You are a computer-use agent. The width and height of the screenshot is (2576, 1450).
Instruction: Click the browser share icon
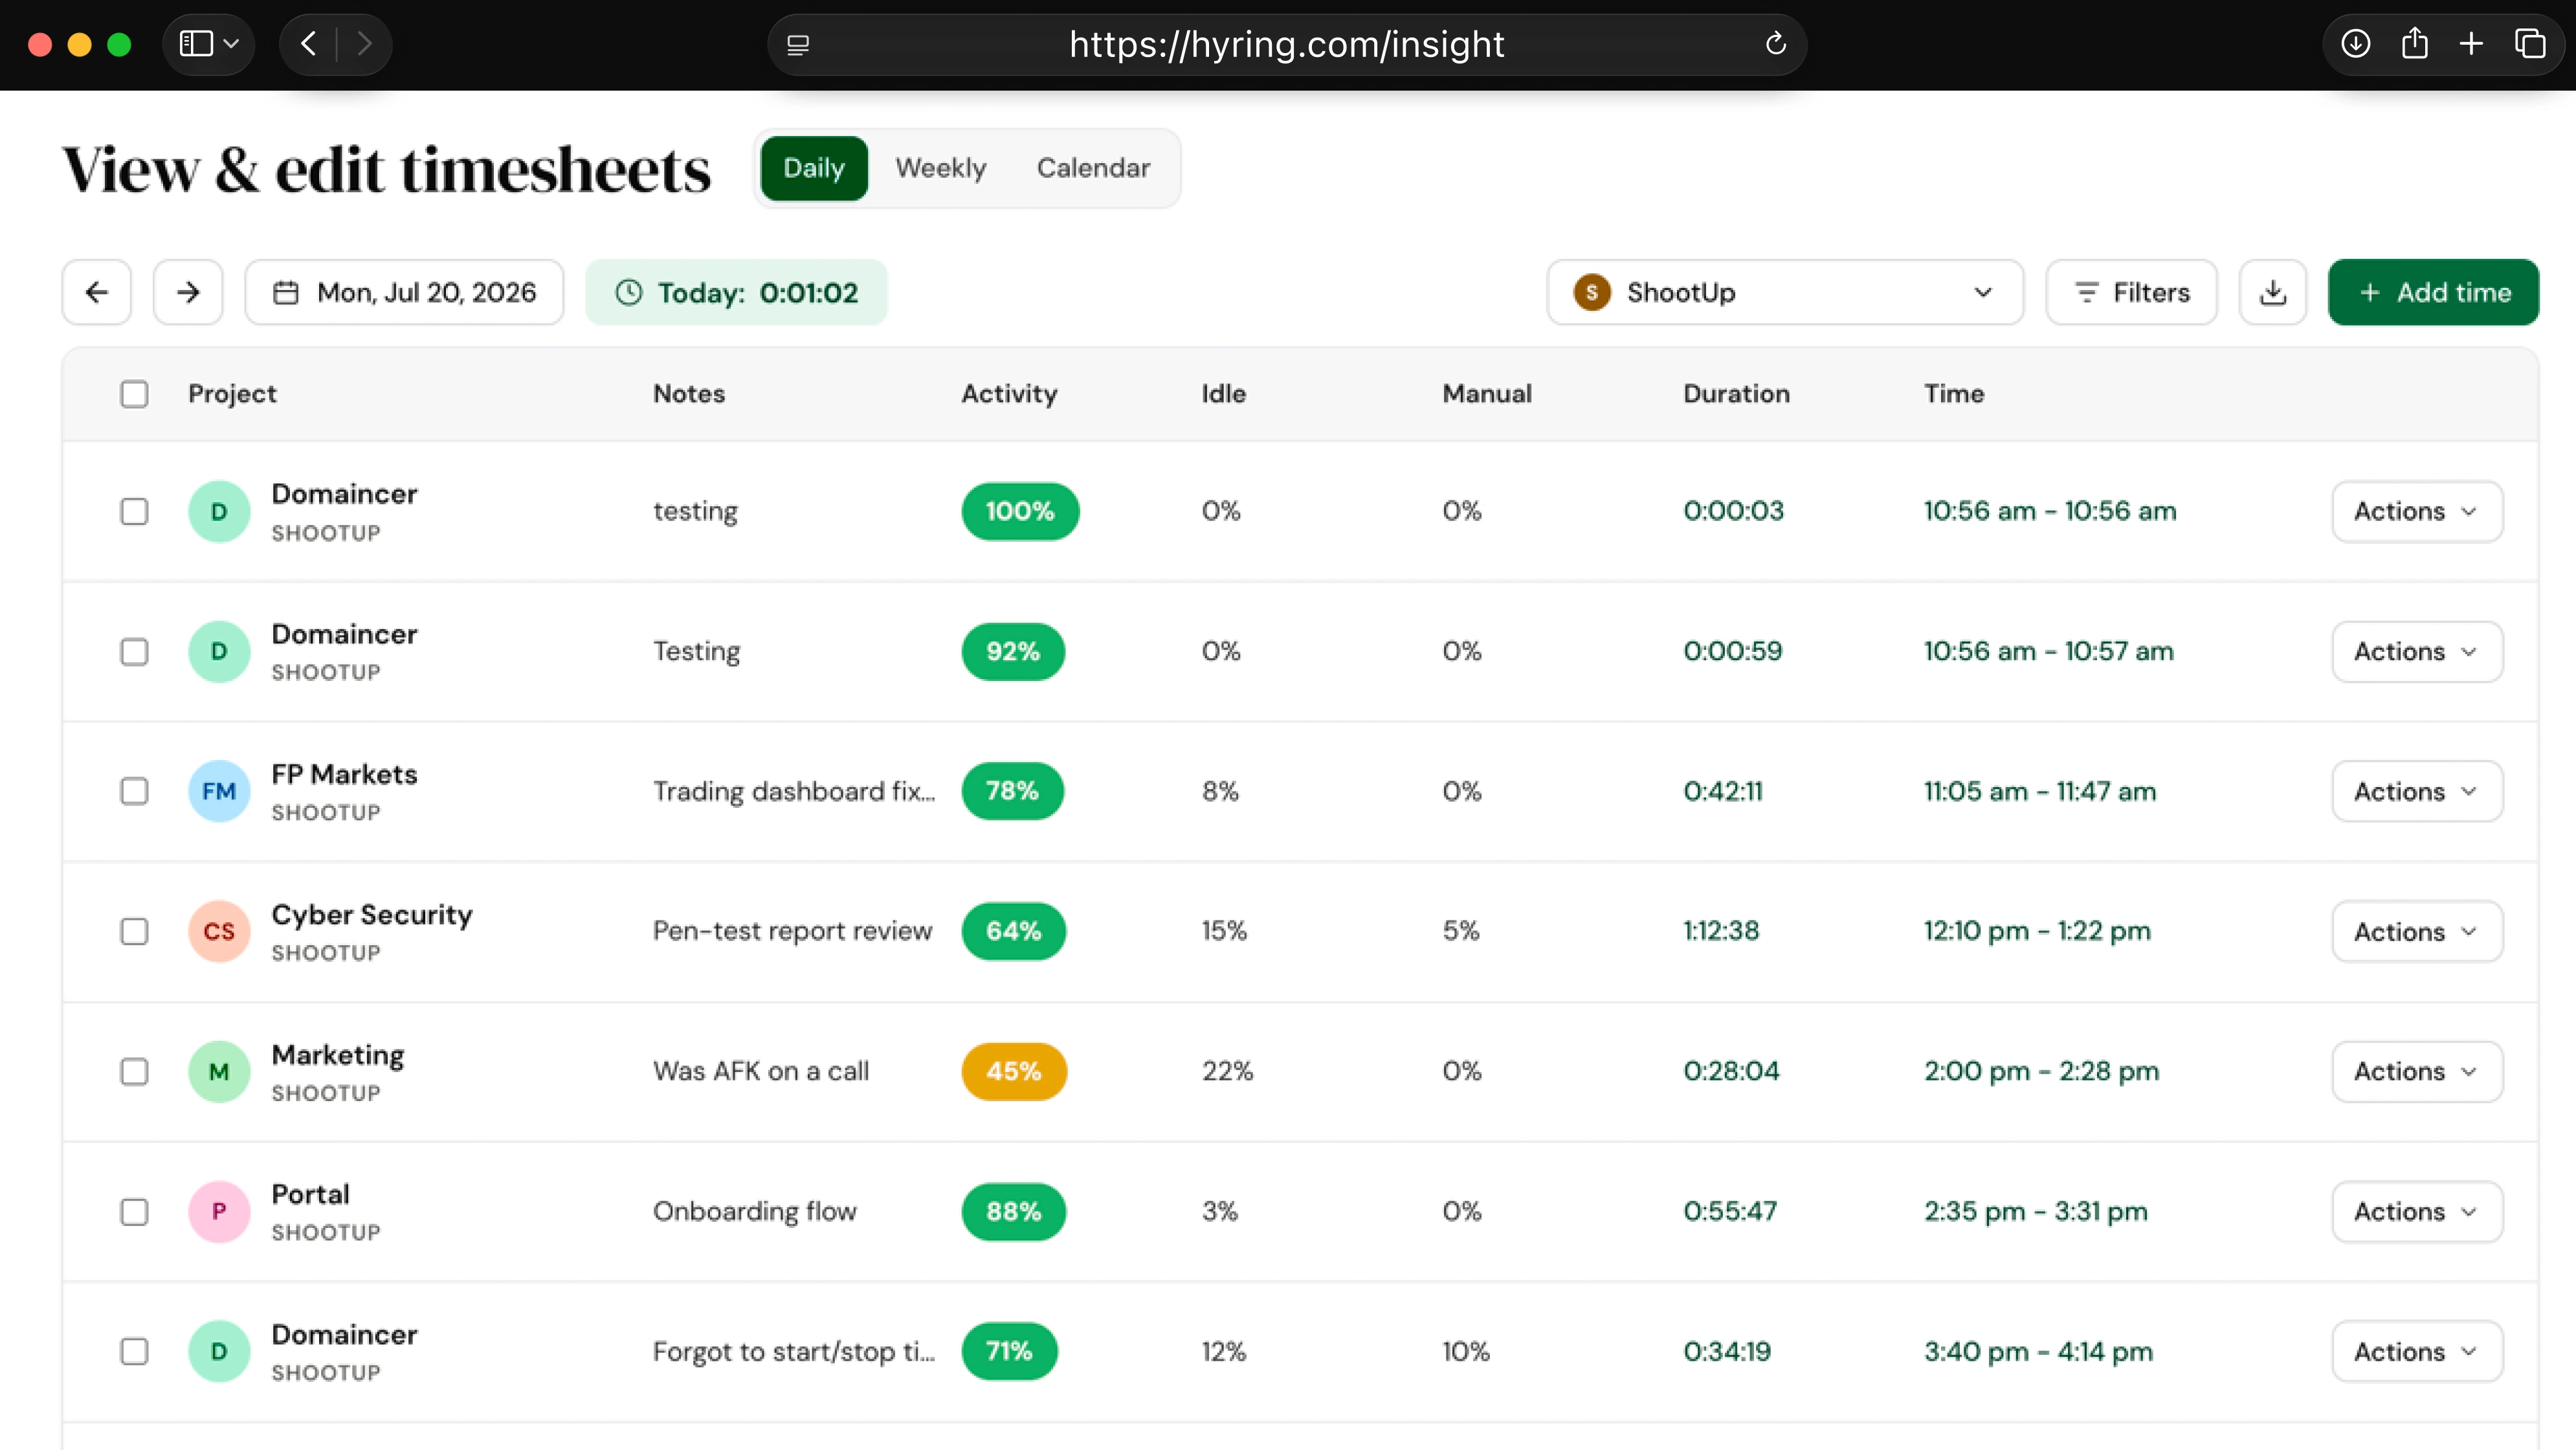[2414, 44]
